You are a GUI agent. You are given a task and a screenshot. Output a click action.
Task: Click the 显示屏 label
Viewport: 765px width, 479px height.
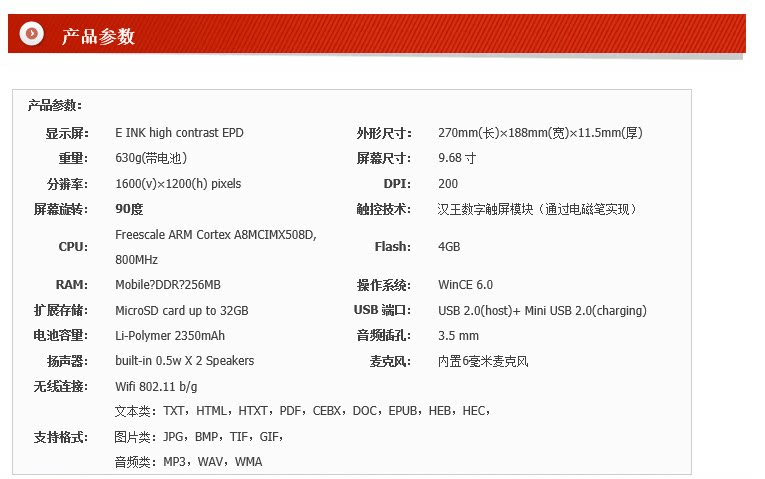click(x=67, y=133)
